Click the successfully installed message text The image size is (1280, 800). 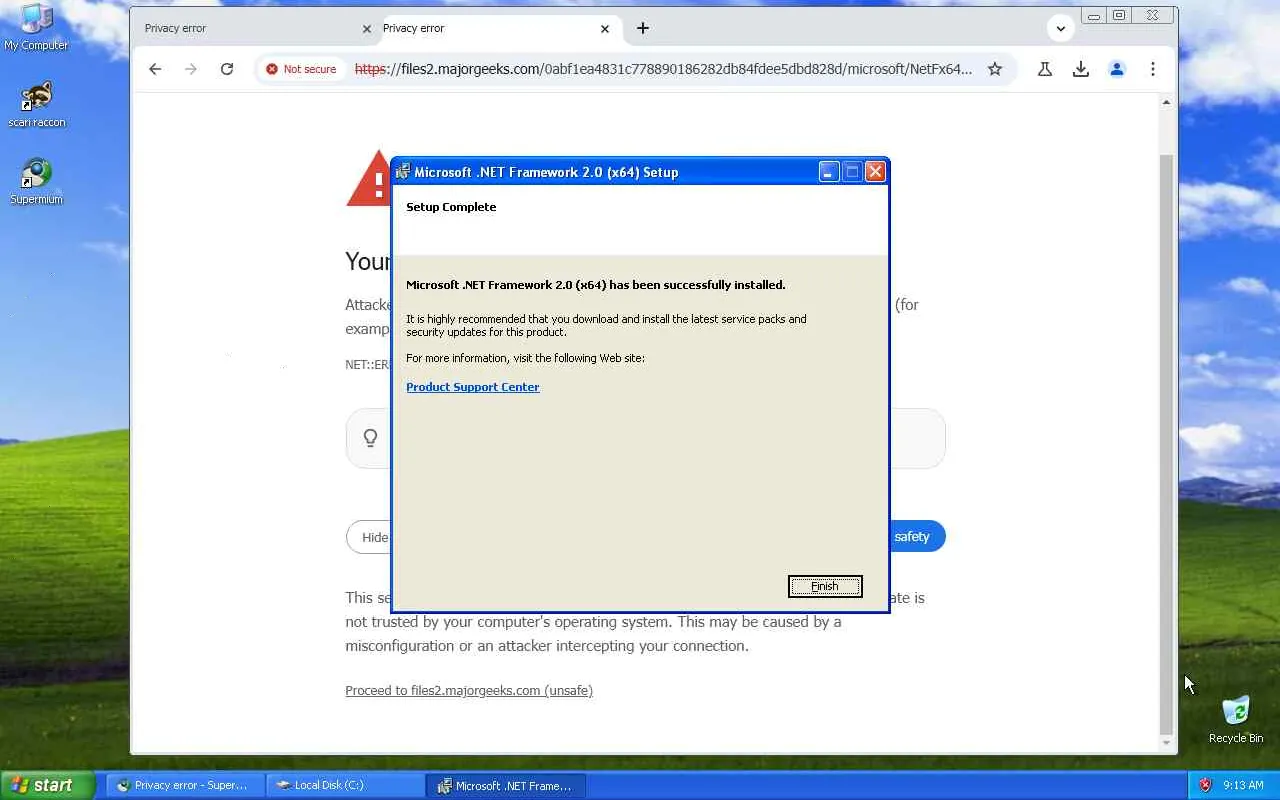596,285
